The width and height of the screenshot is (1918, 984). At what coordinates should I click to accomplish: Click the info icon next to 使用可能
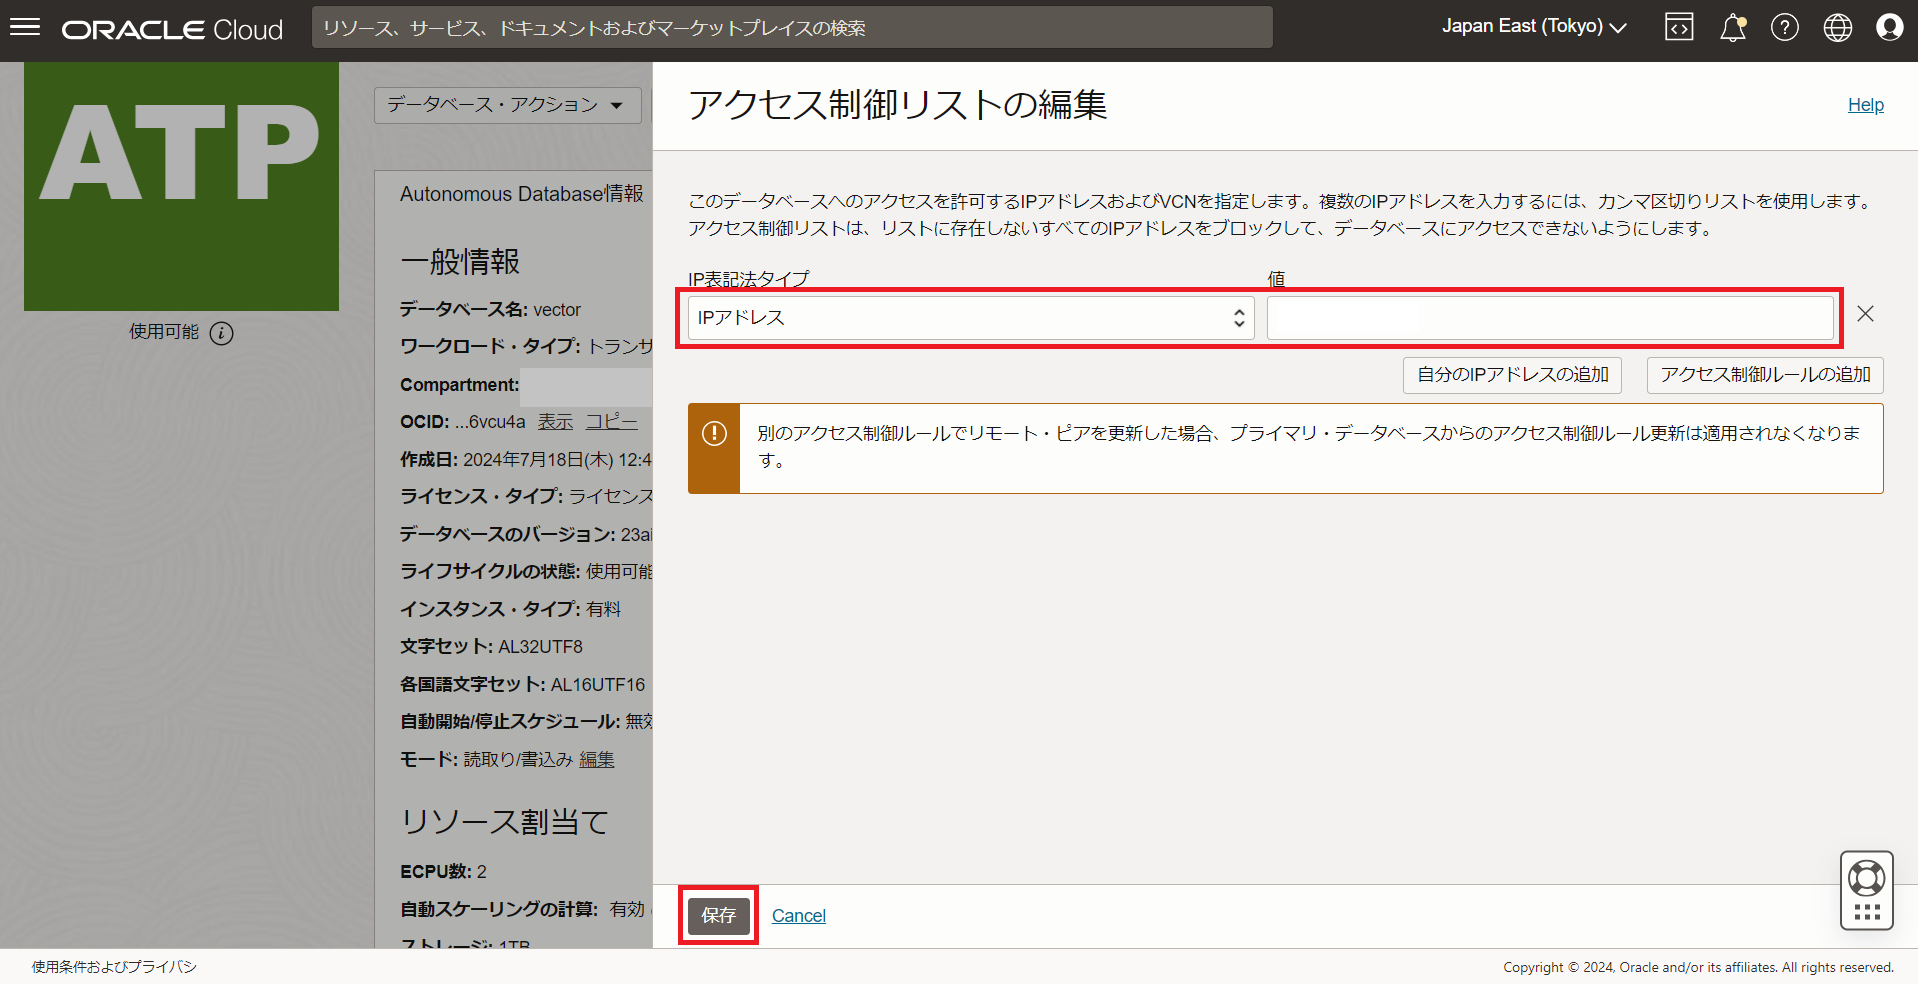click(x=222, y=333)
